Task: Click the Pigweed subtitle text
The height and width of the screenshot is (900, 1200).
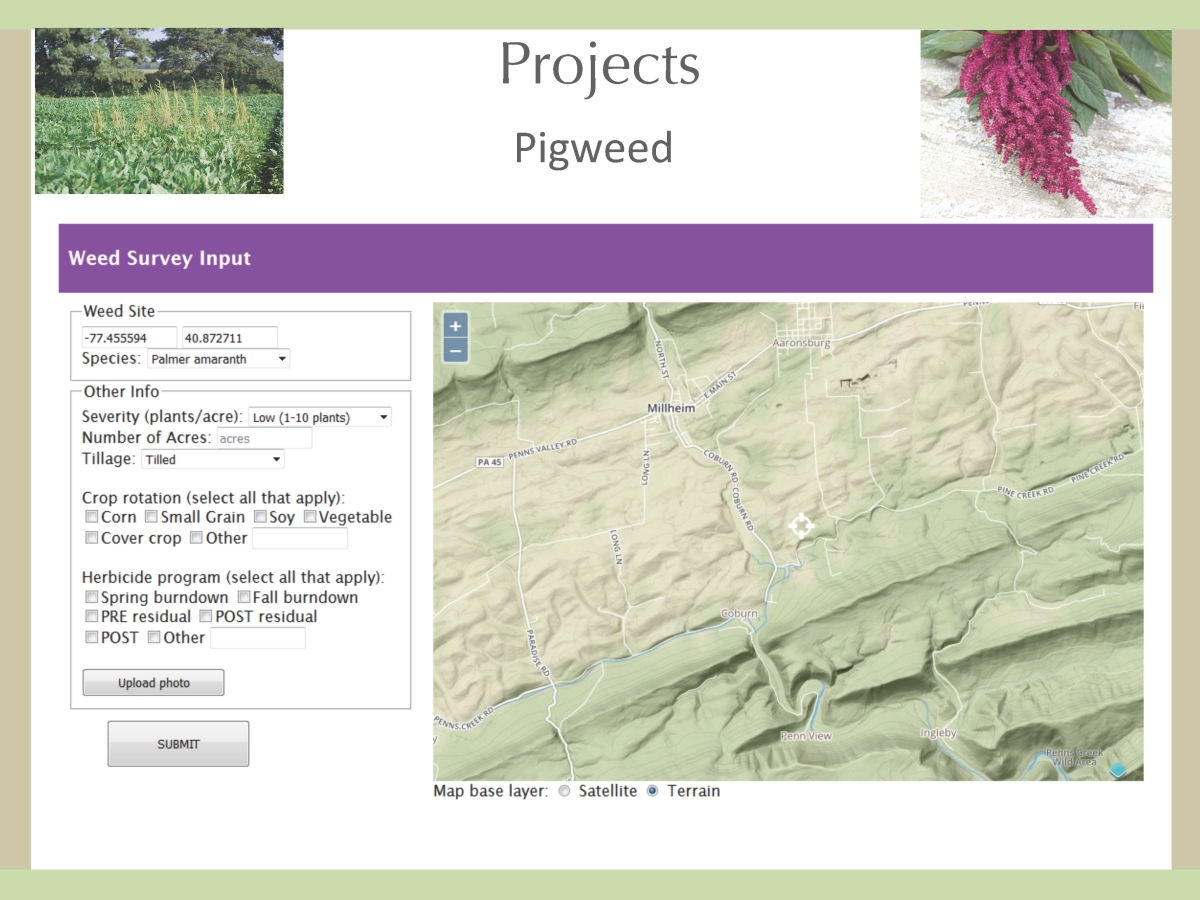Action: point(593,148)
